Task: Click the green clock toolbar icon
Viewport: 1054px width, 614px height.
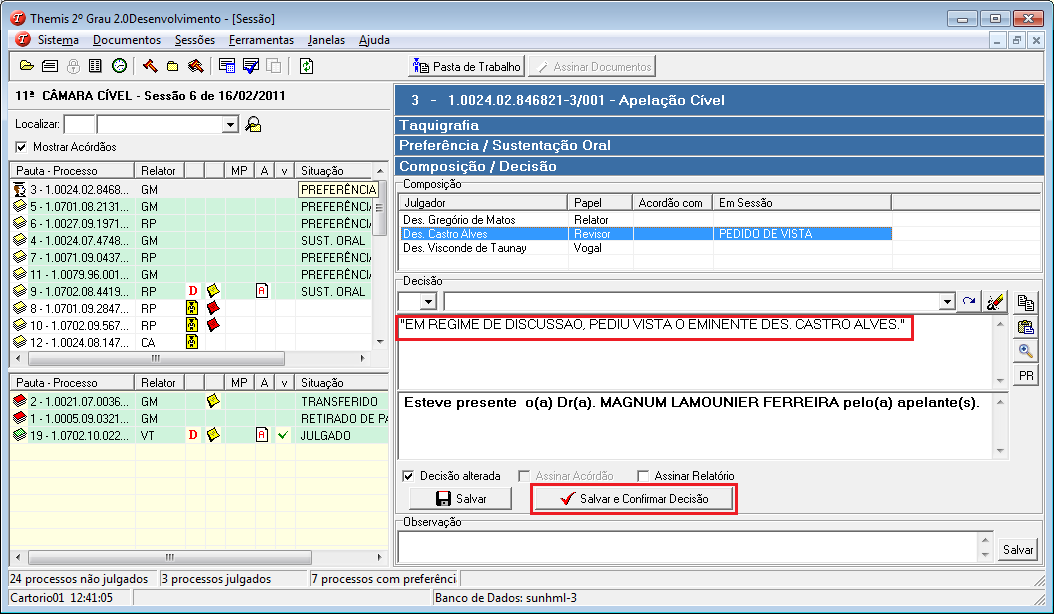Action: click(119, 66)
